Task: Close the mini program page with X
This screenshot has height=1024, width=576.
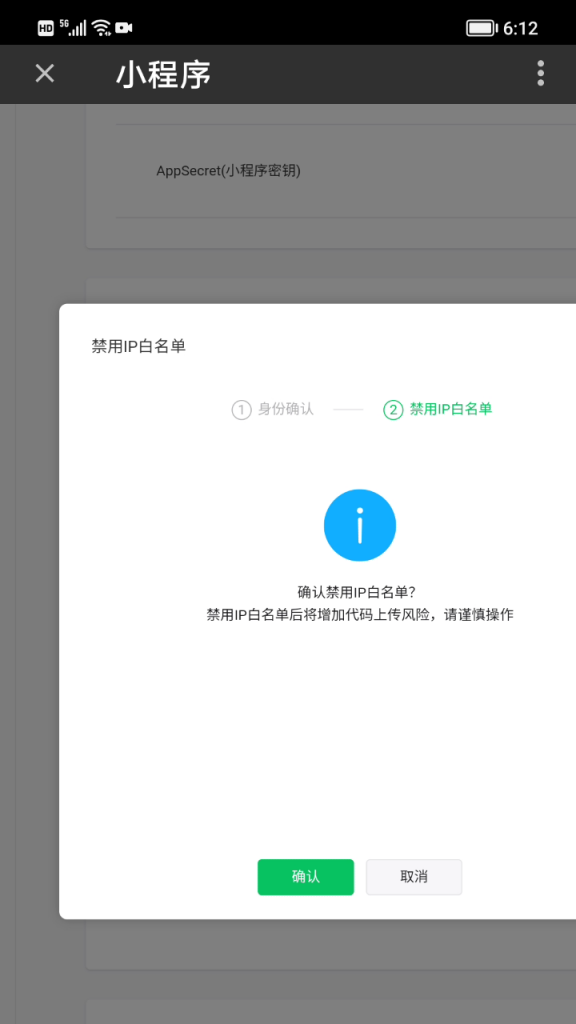Action: pyautogui.click(x=44, y=74)
